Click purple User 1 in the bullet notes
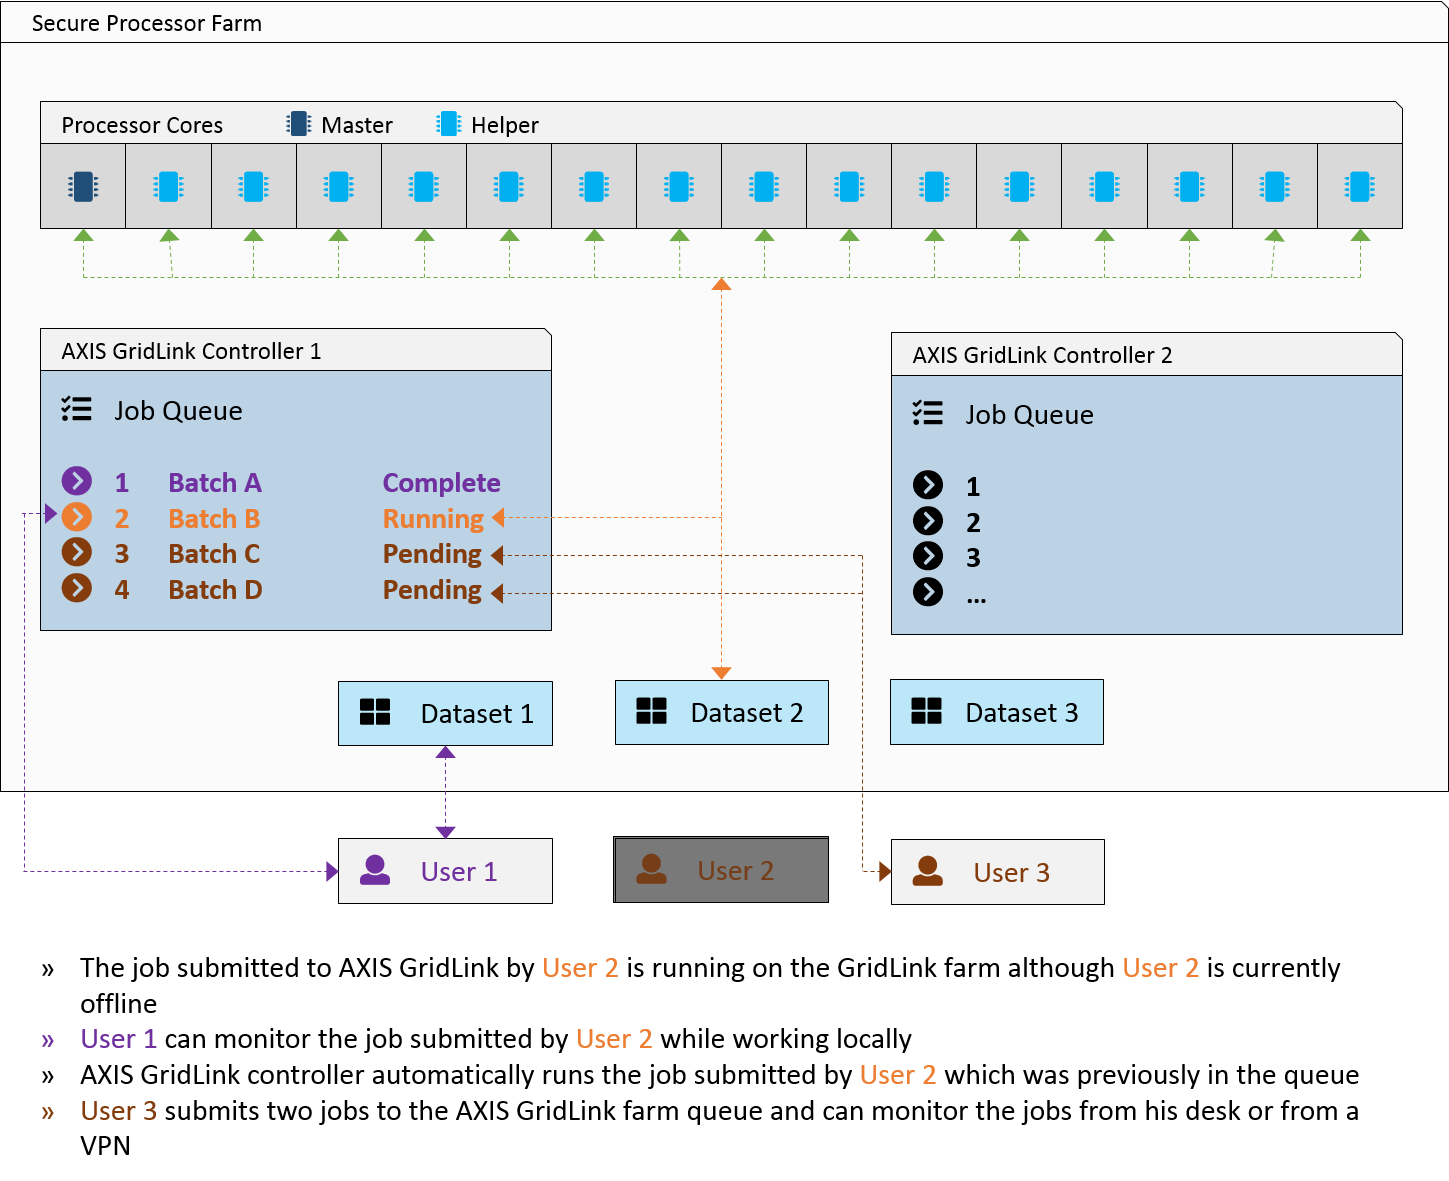1449x1181 pixels. point(118,1039)
